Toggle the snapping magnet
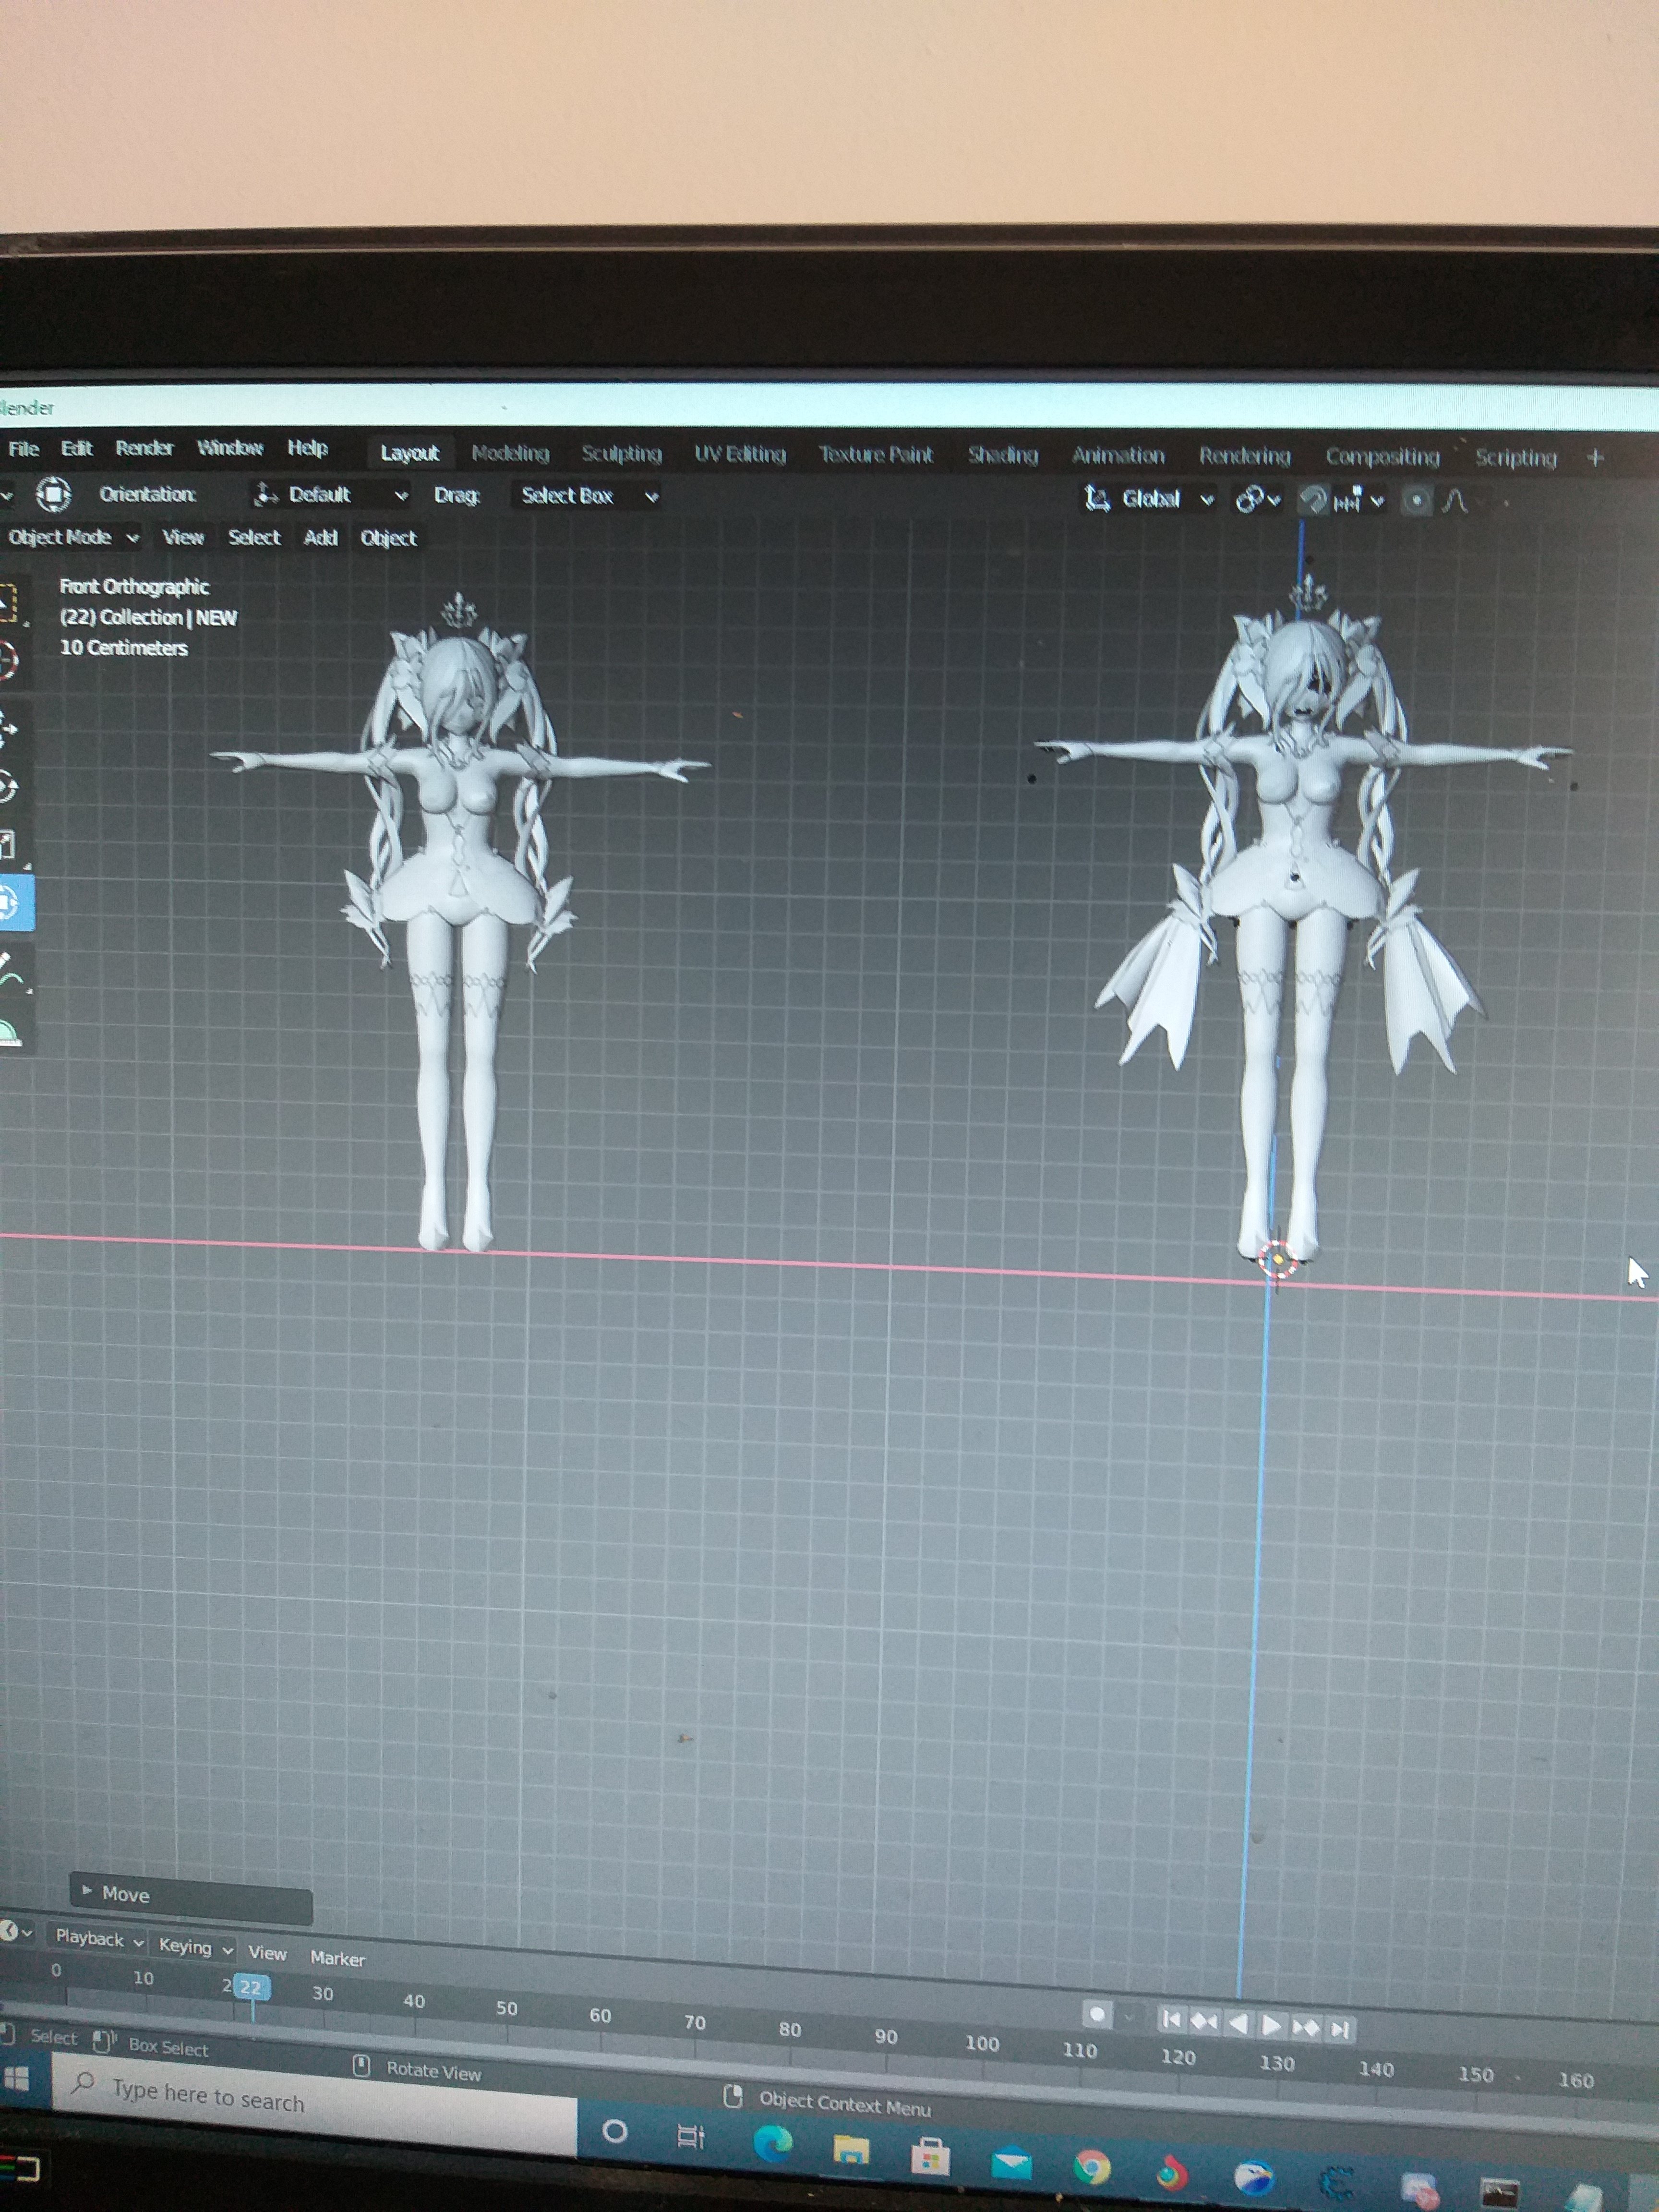The height and width of the screenshot is (2212, 1659). [x=1314, y=499]
